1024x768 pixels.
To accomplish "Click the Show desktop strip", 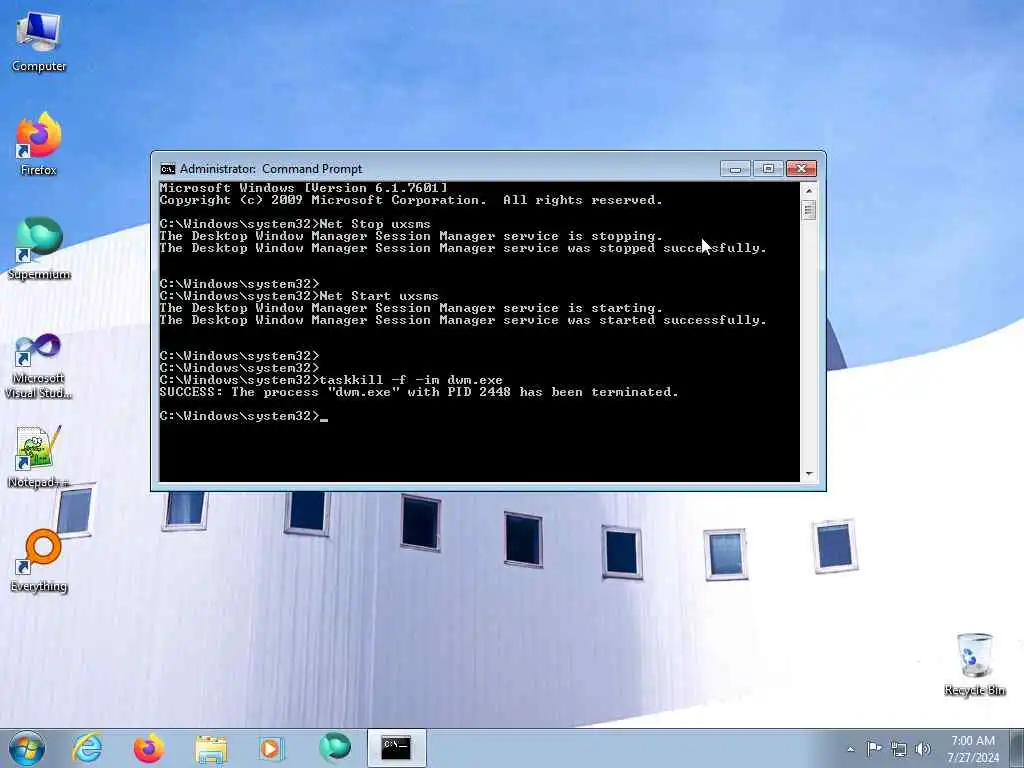I will pos(1017,748).
